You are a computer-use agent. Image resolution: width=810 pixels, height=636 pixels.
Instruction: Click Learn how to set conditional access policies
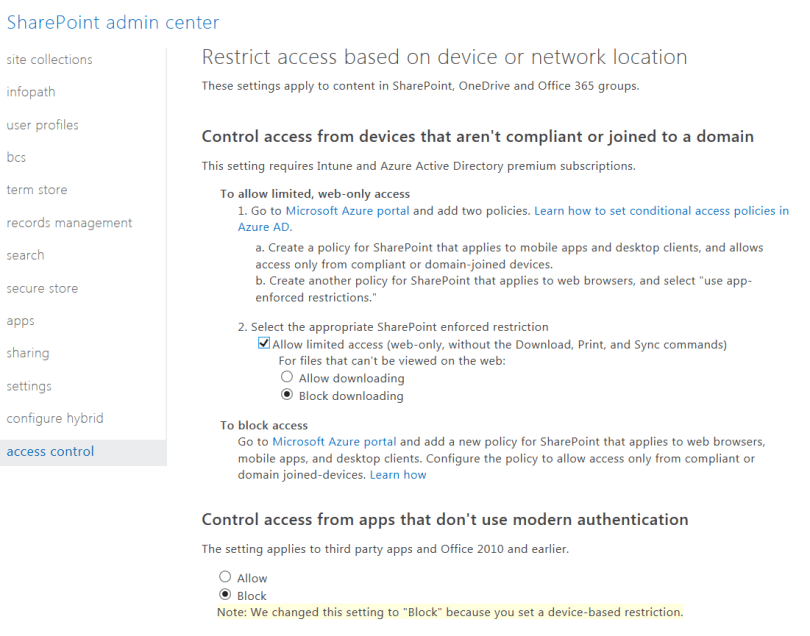point(660,211)
